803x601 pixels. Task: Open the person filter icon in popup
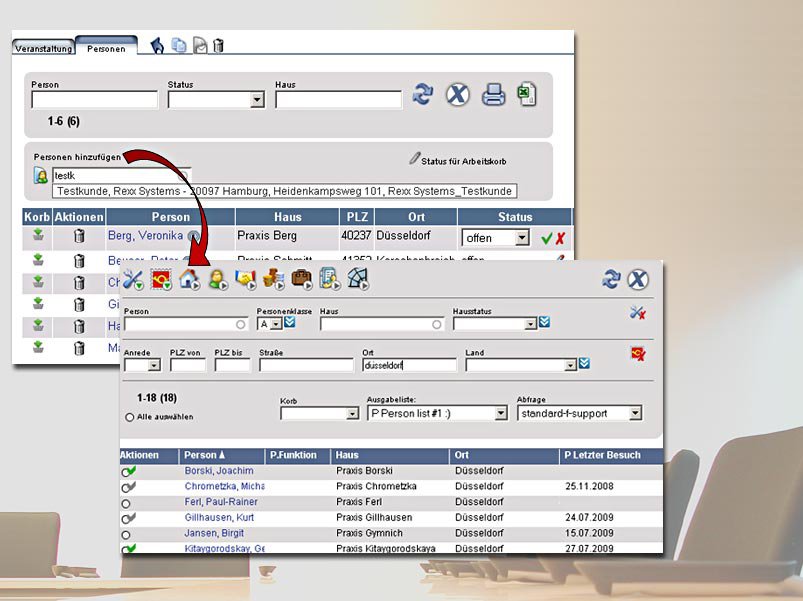click(218, 280)
